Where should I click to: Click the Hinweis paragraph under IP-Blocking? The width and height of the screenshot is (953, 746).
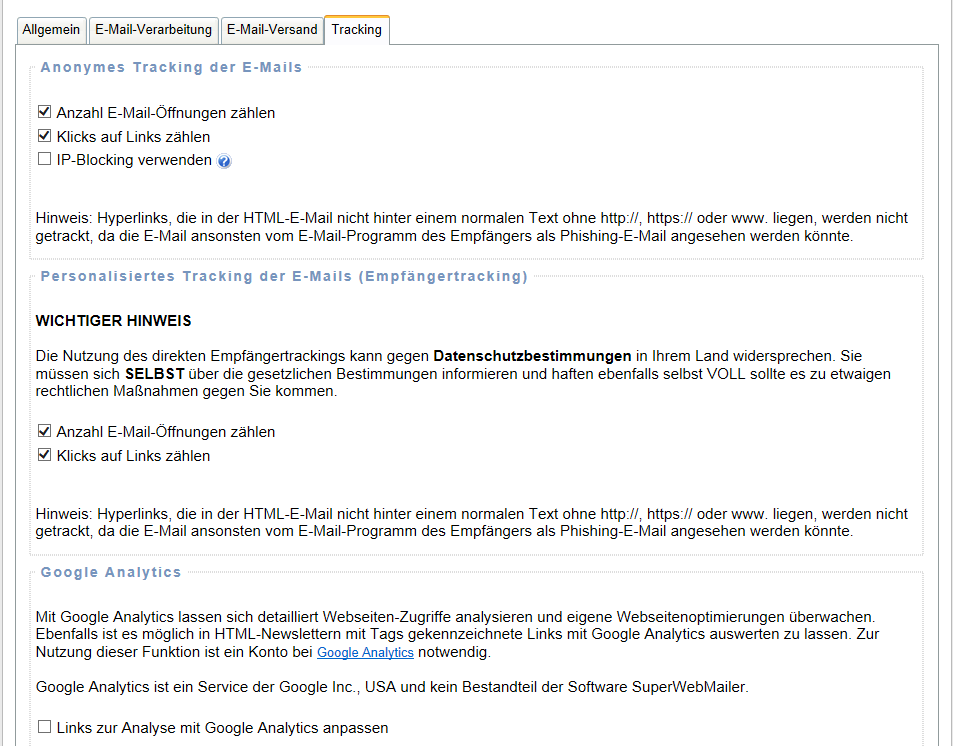click(471, 227)
